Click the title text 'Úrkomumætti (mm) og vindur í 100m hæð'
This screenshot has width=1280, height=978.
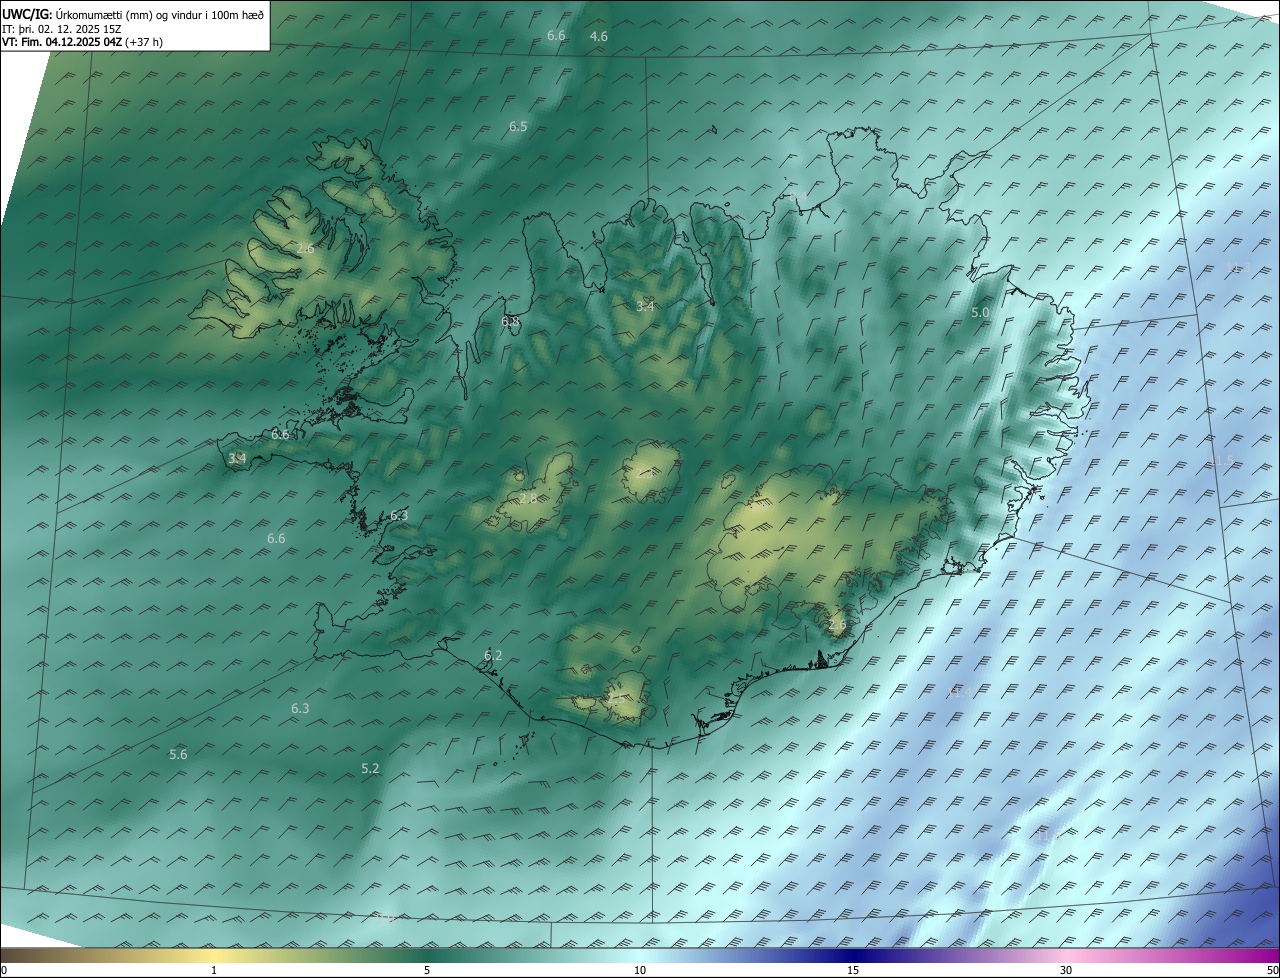tap(159, 14)
